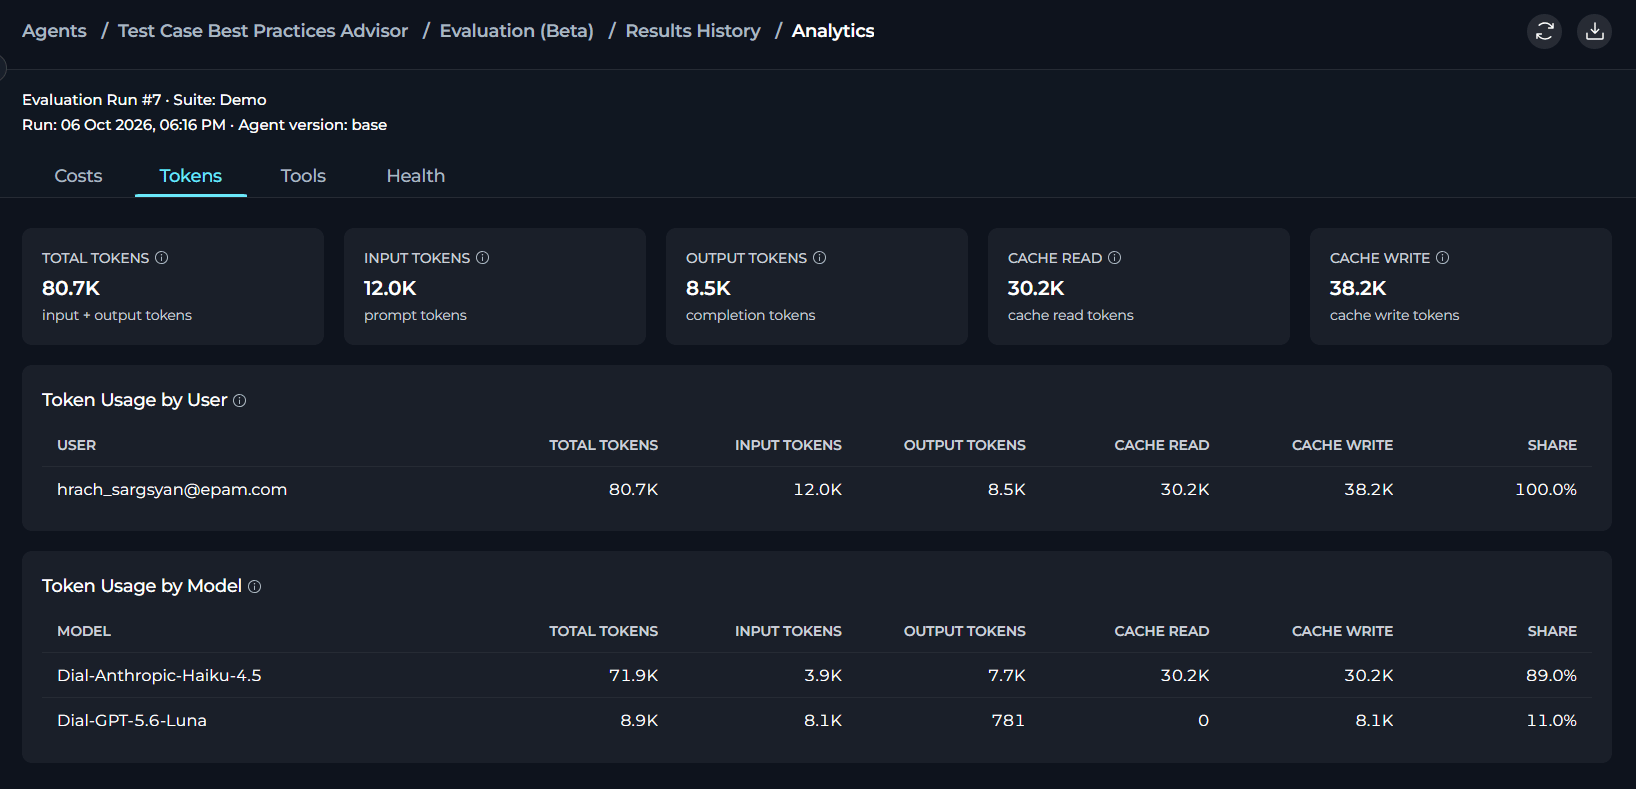Viewport: 1636px width, 789px height.
Task: Click the download report icon
Action: click(x=1594, y=31)
